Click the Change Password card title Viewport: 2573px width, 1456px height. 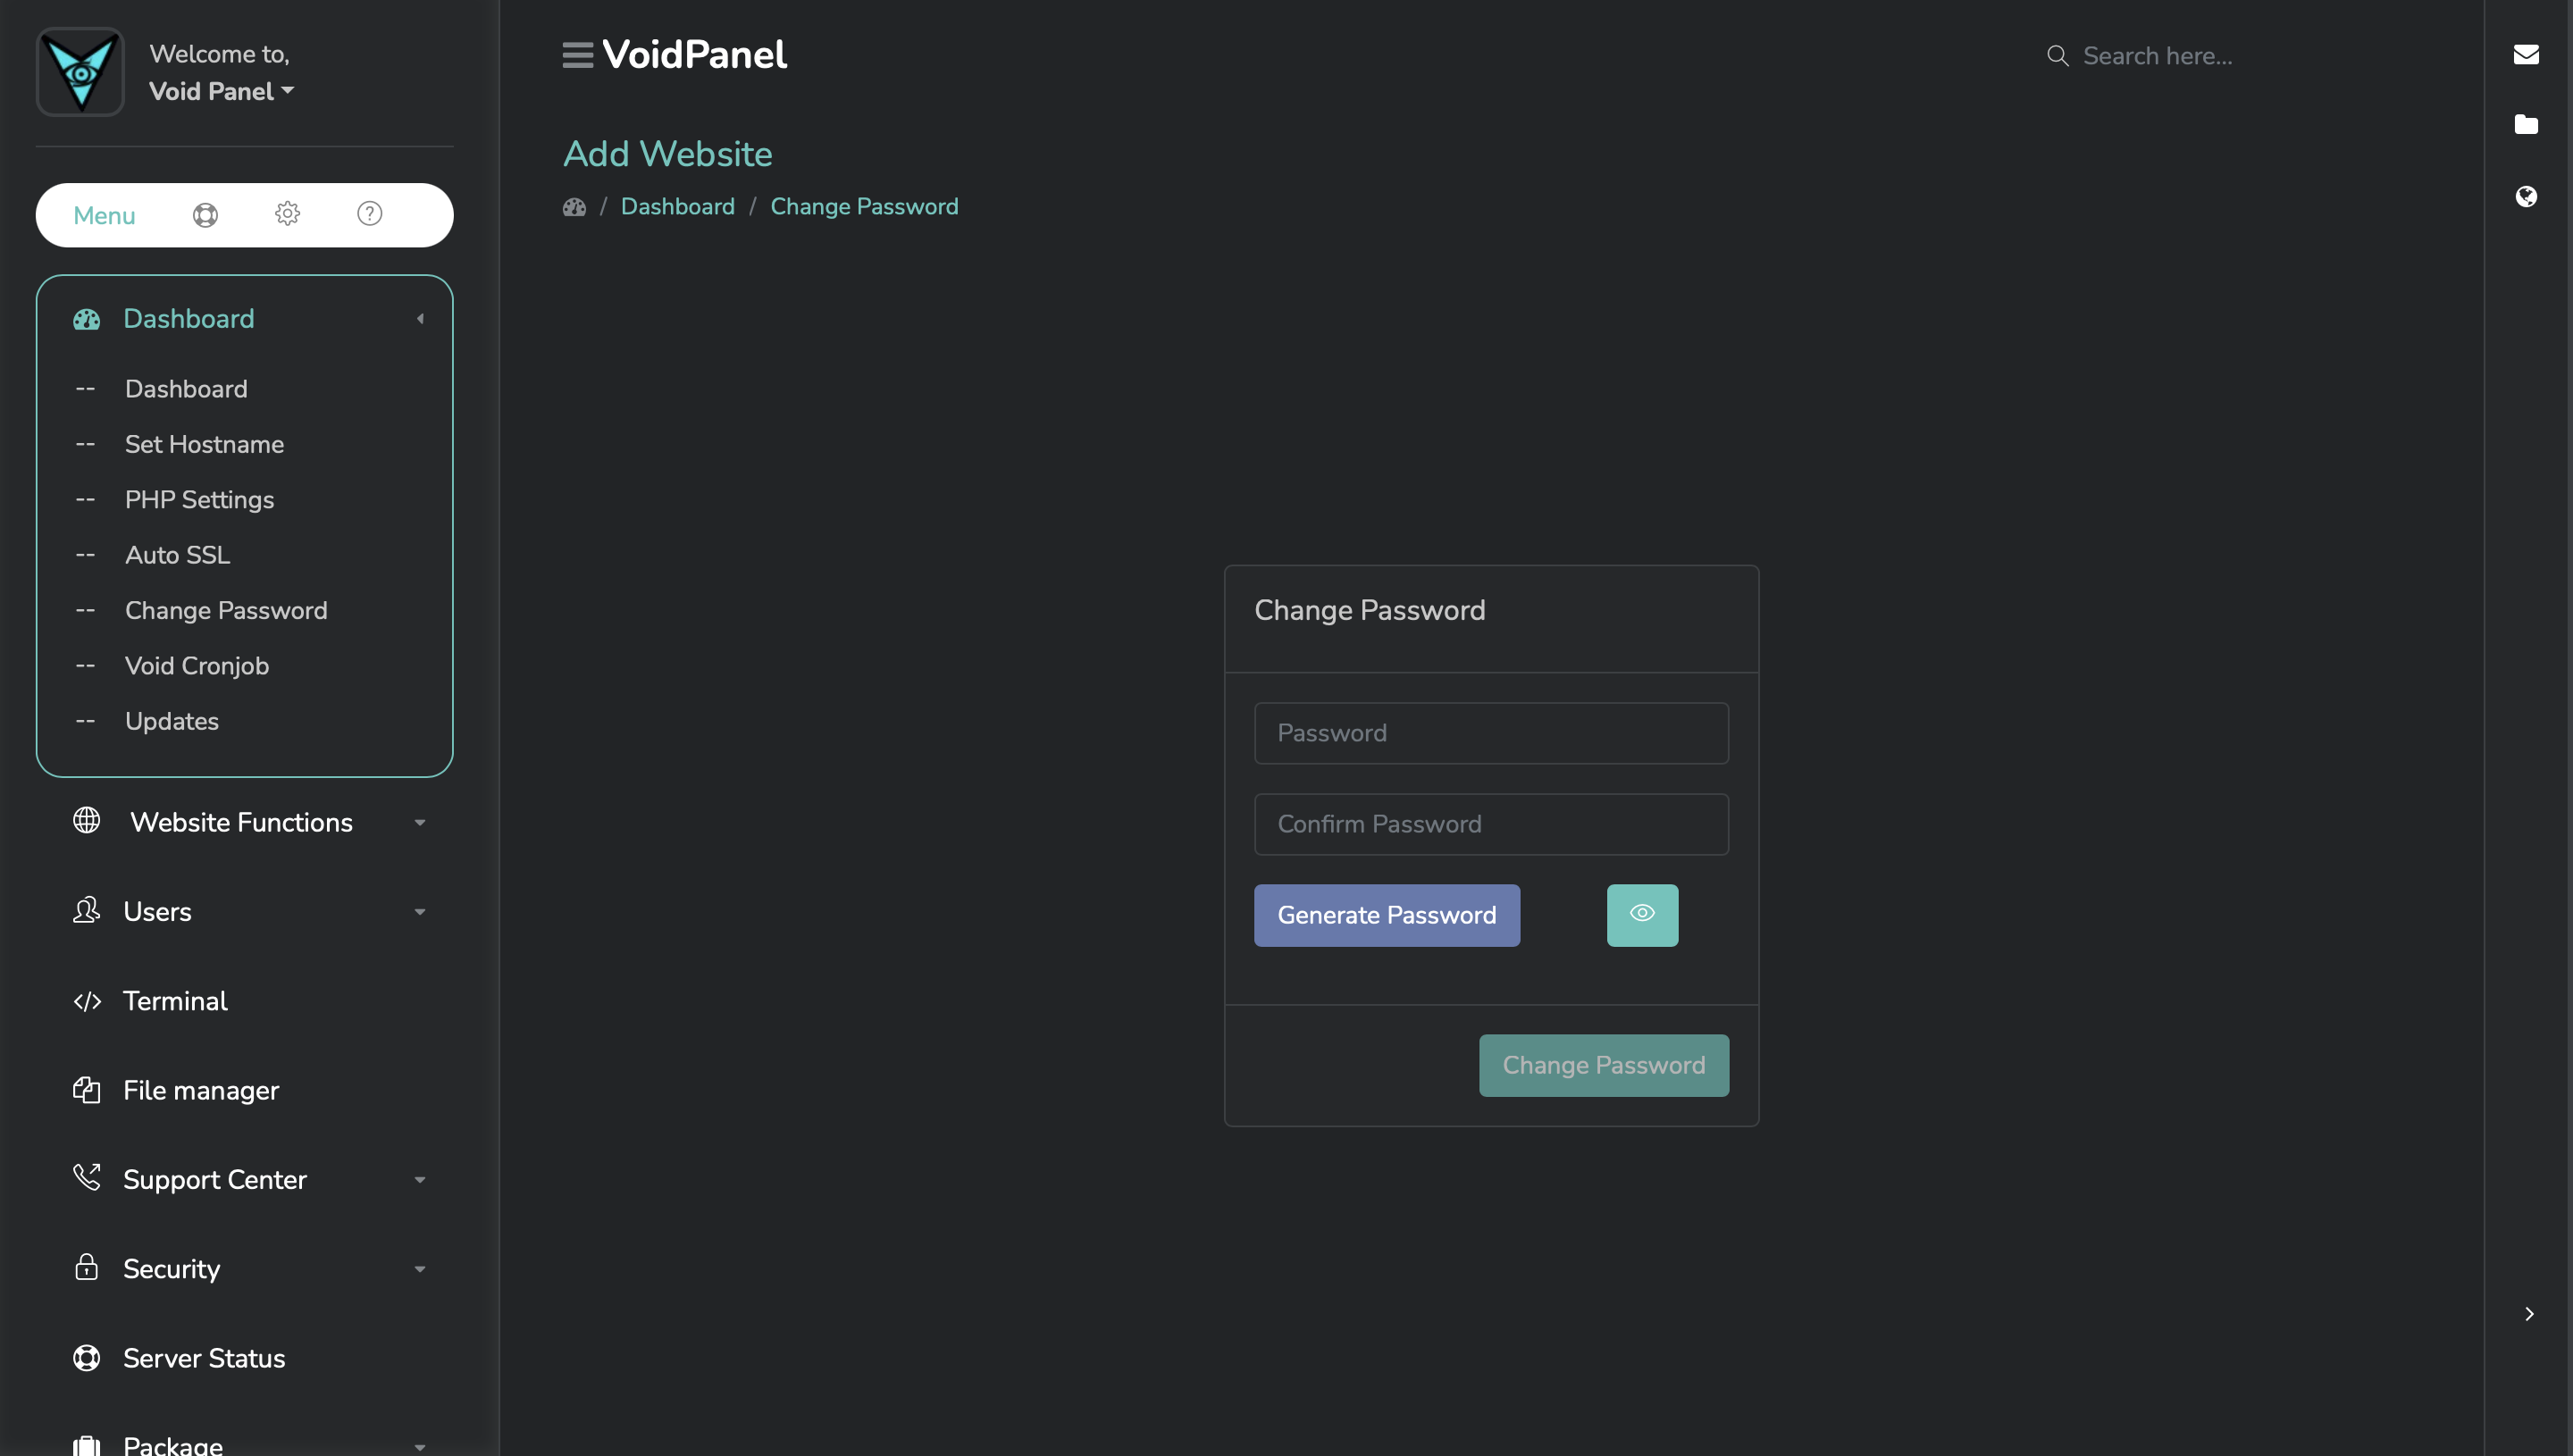coord(1369,610)
